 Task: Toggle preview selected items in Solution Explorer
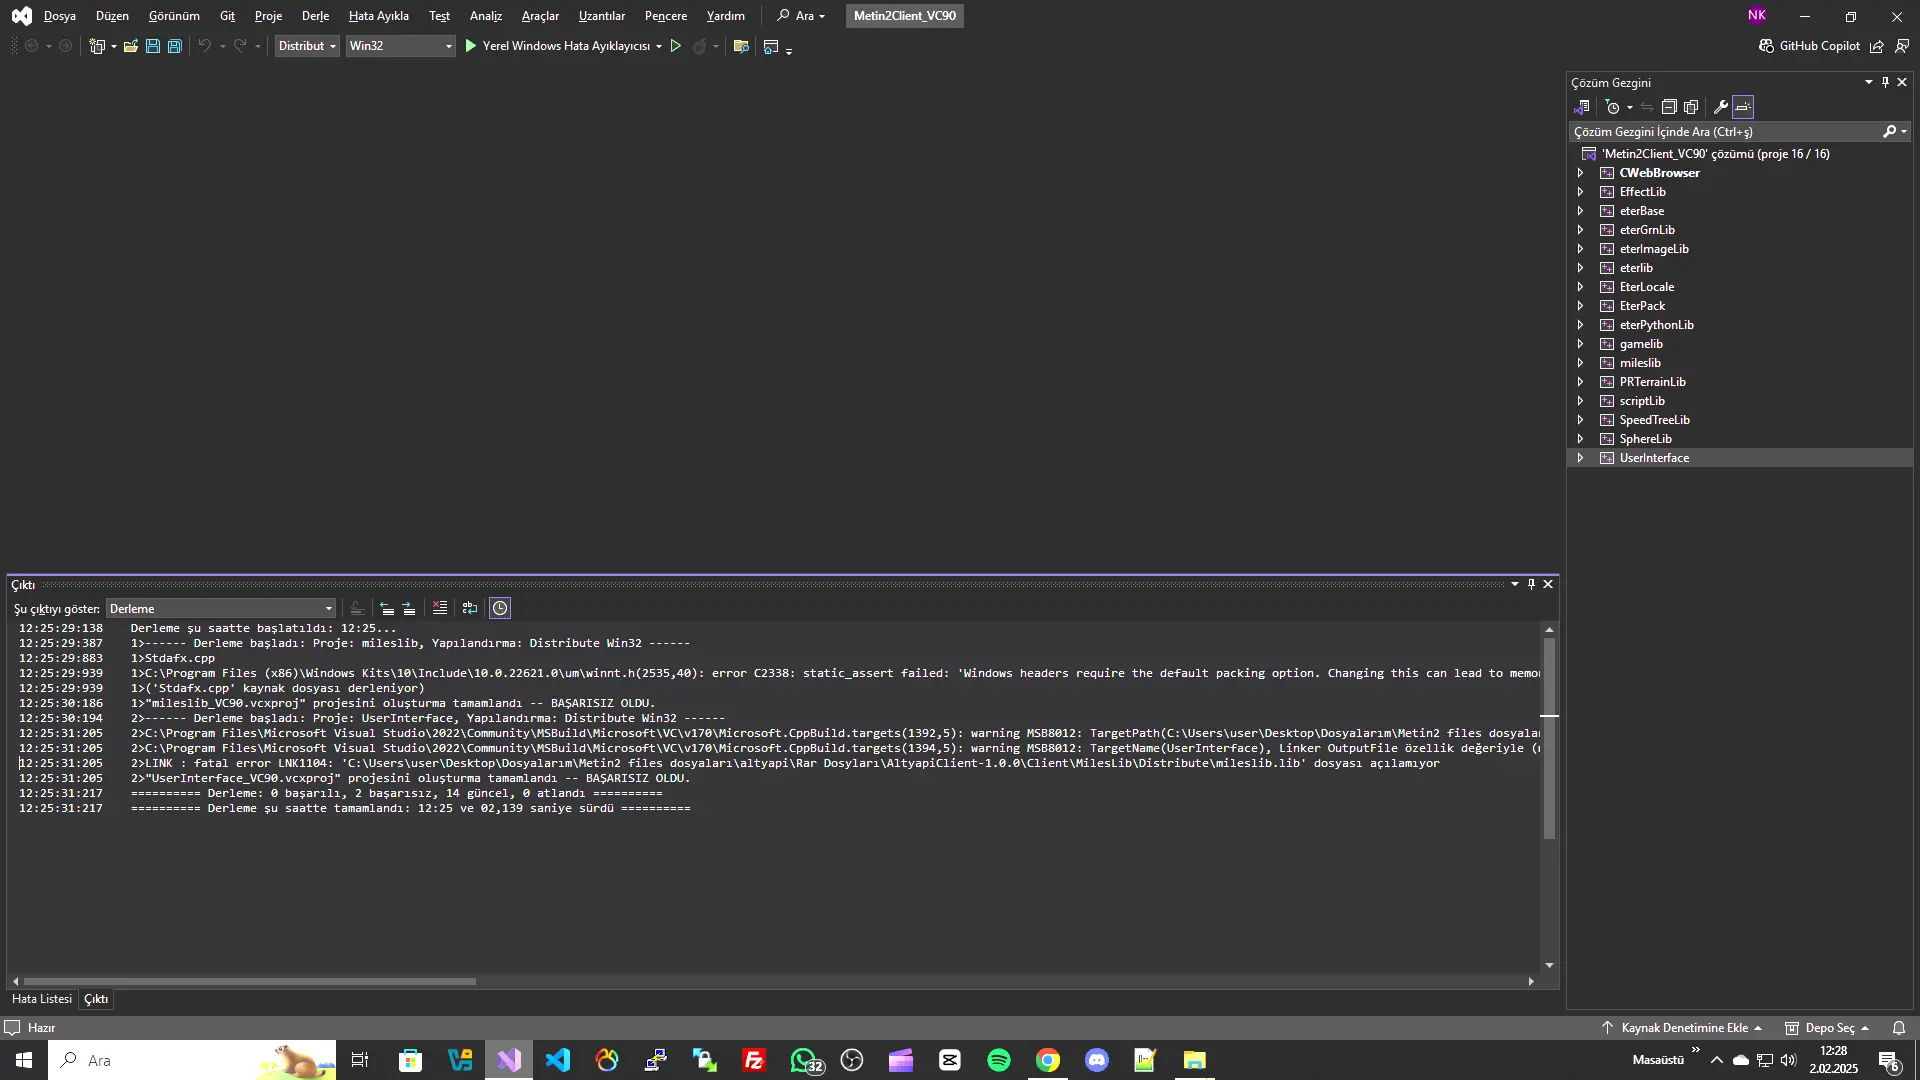click(x=1743, y=107)
